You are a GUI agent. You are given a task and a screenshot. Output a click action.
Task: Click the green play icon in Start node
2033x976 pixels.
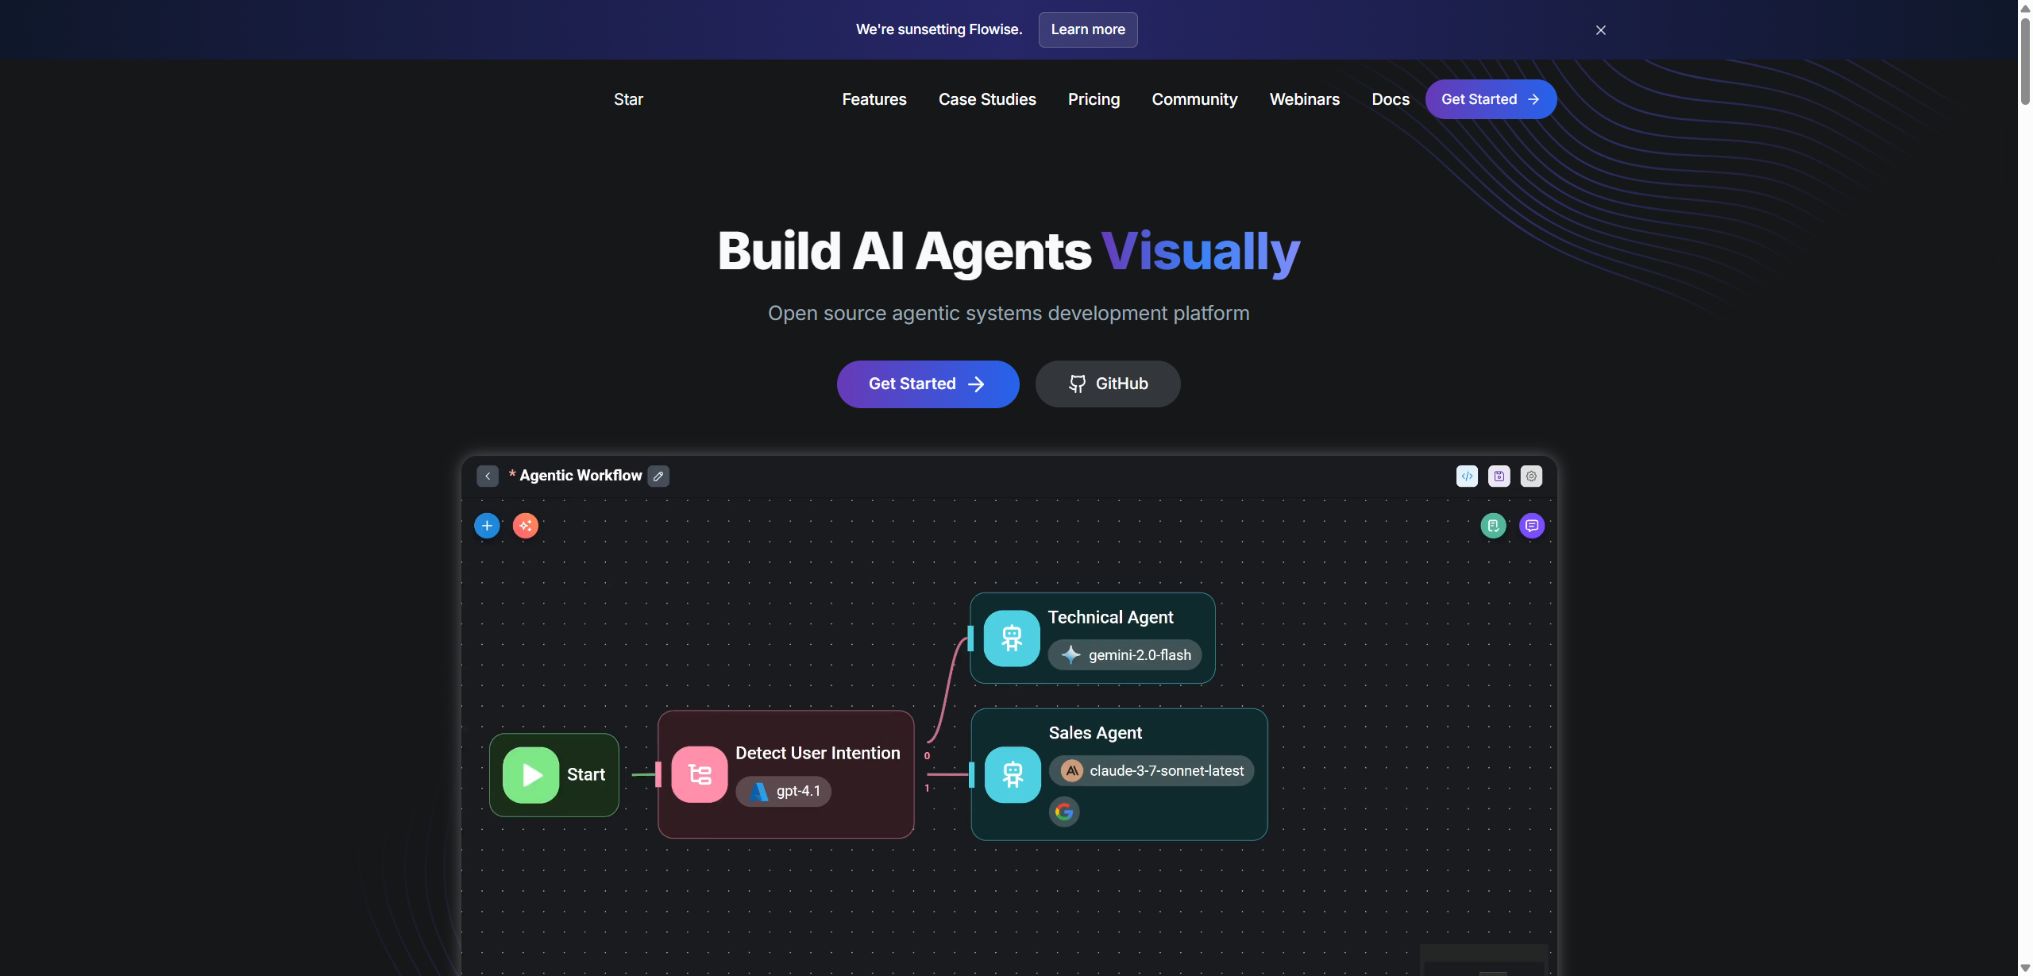point(531,775)
